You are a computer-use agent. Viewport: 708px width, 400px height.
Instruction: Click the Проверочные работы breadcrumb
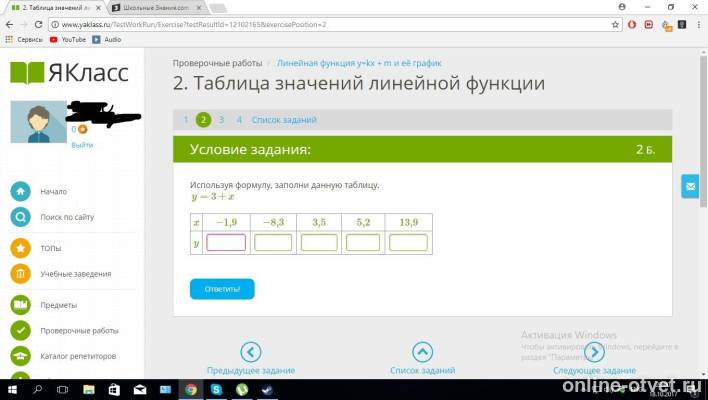pyautogui.click(x=217, y=63)
